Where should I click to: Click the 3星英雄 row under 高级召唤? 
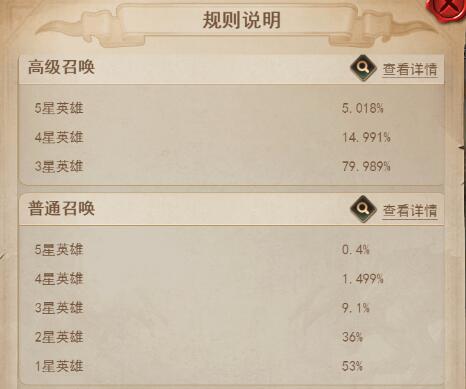point(232,166)
